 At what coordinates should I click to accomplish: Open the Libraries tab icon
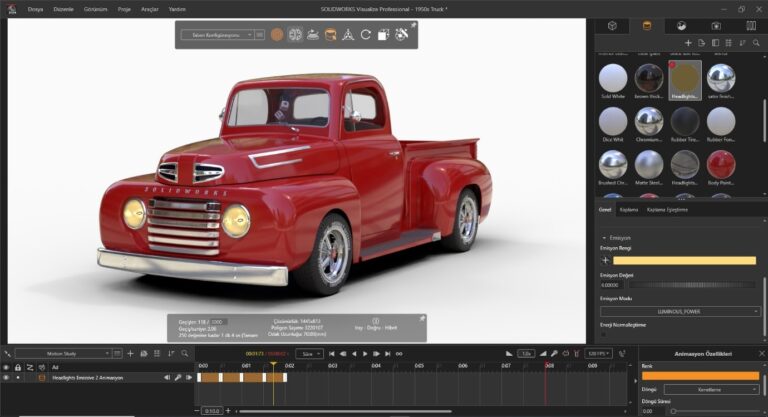(x=750, y=25)
